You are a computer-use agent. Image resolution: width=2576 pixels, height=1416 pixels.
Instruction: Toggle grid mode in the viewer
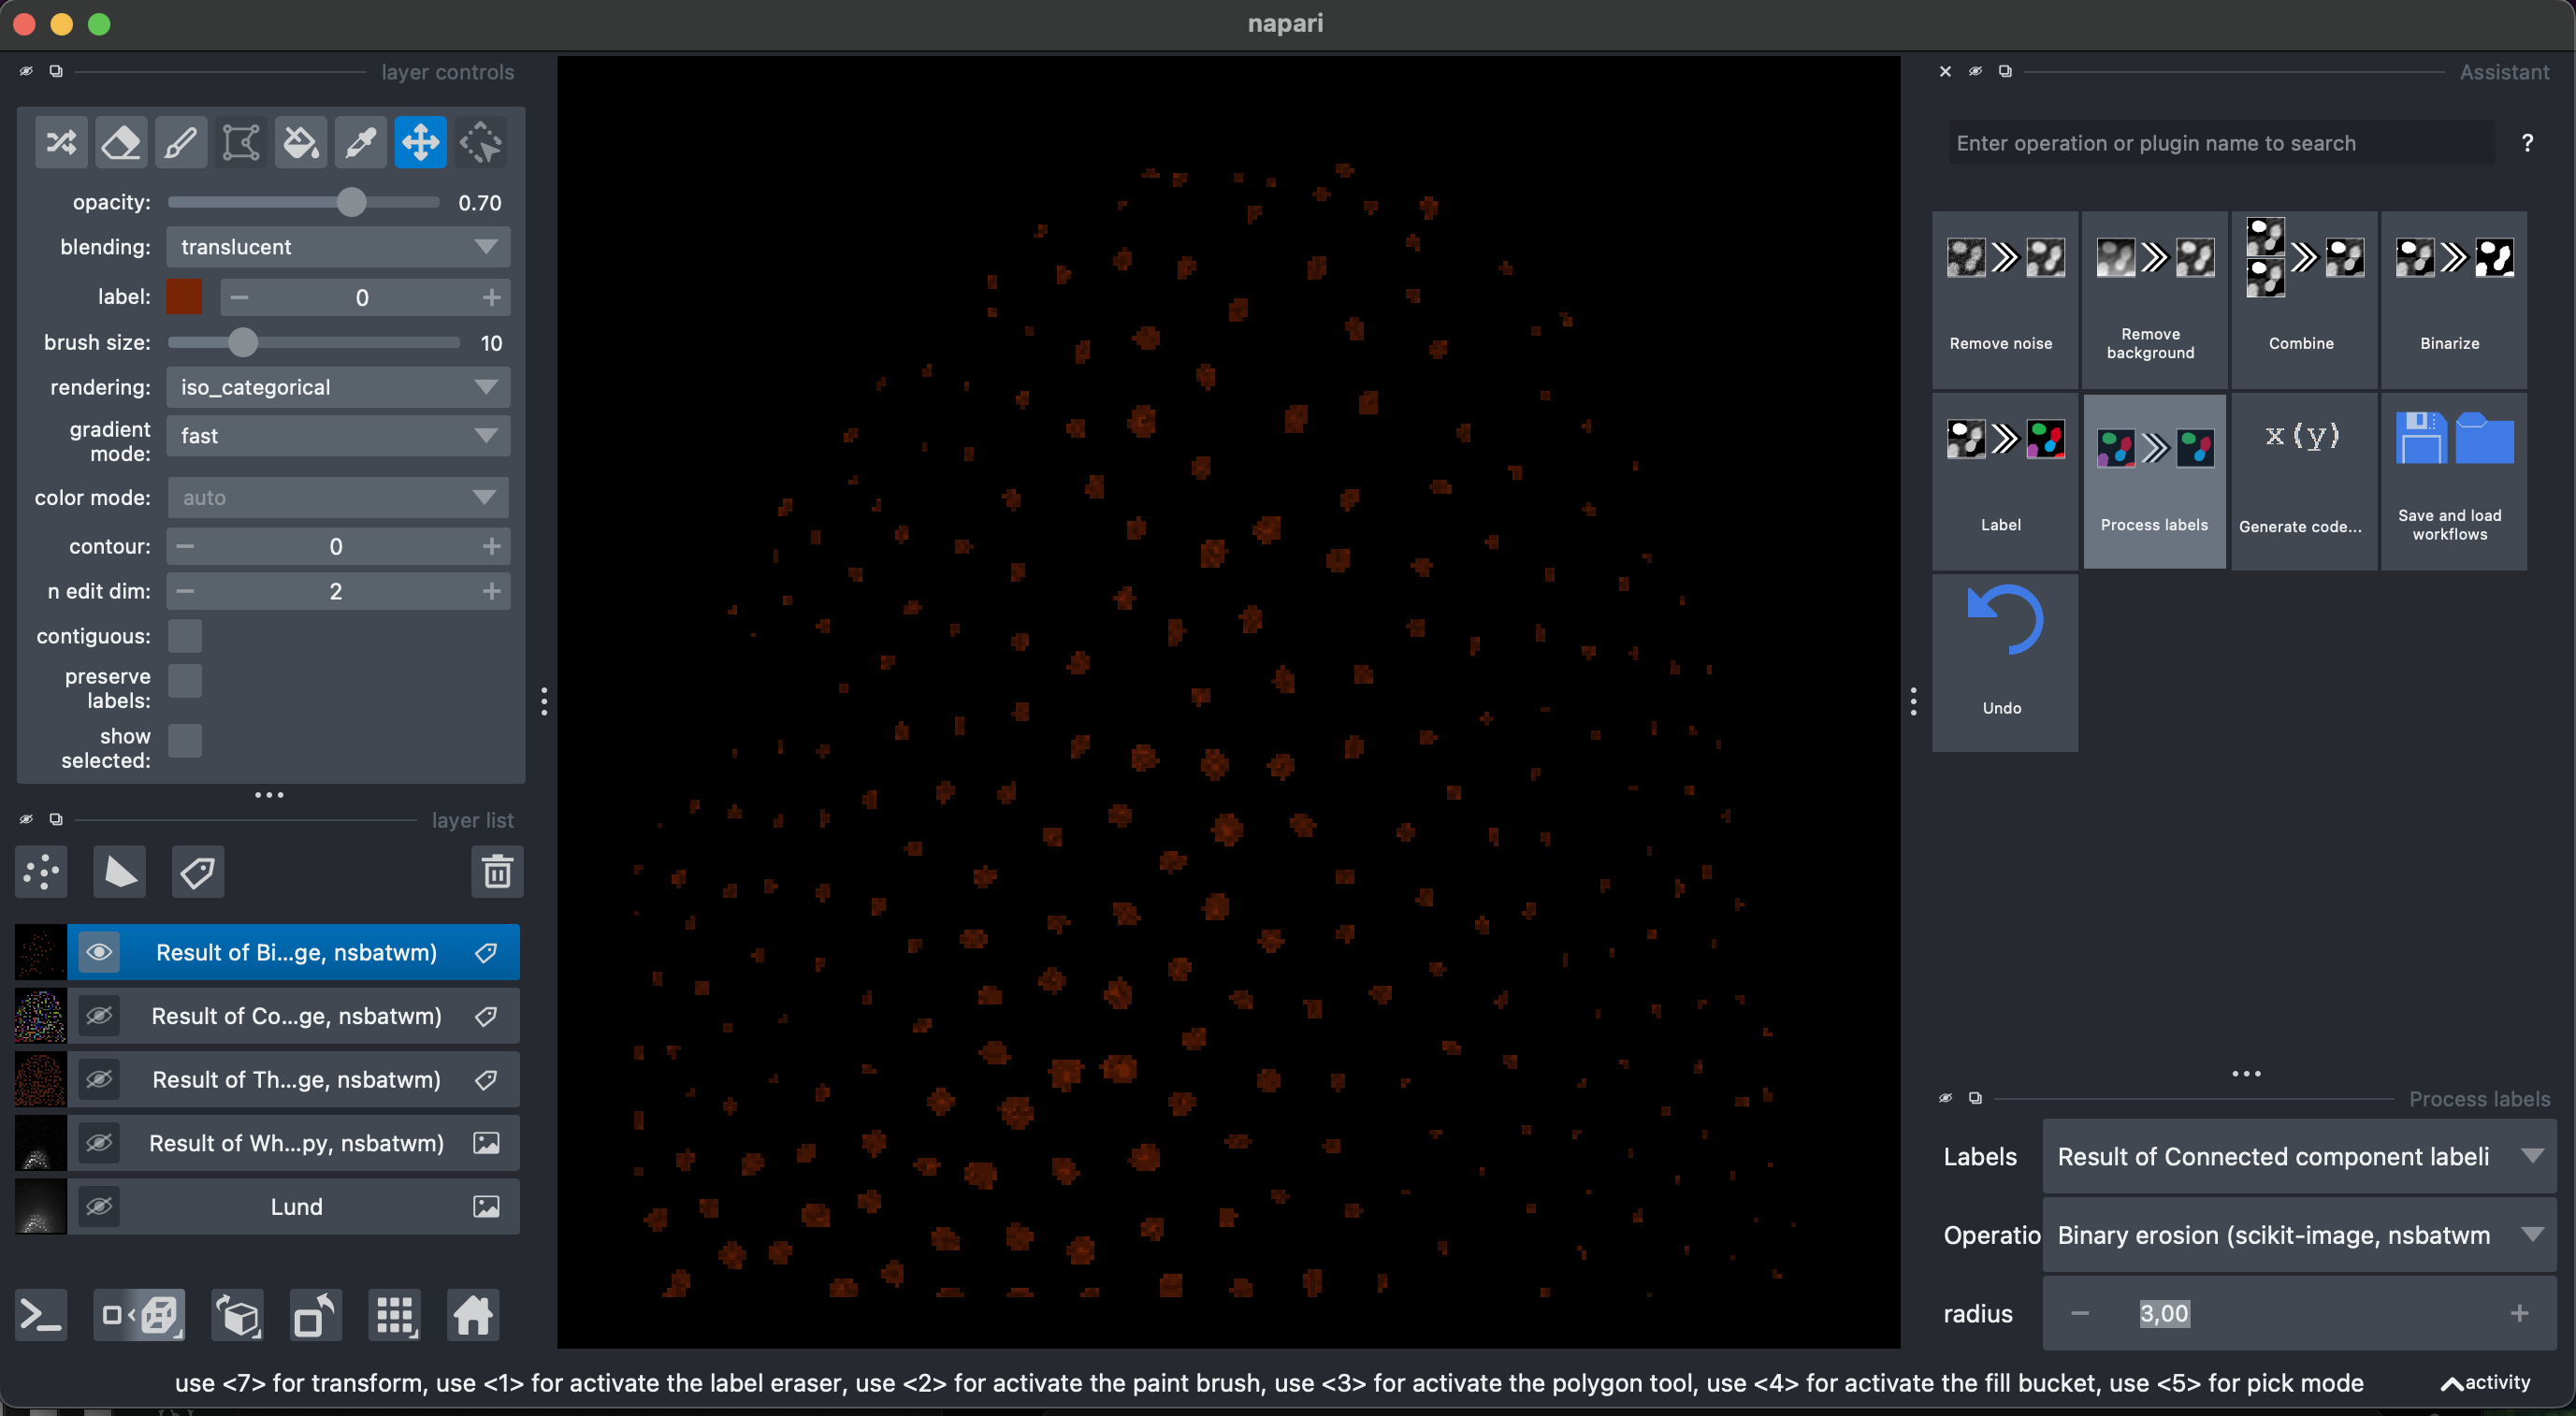tap(395, 1315)
